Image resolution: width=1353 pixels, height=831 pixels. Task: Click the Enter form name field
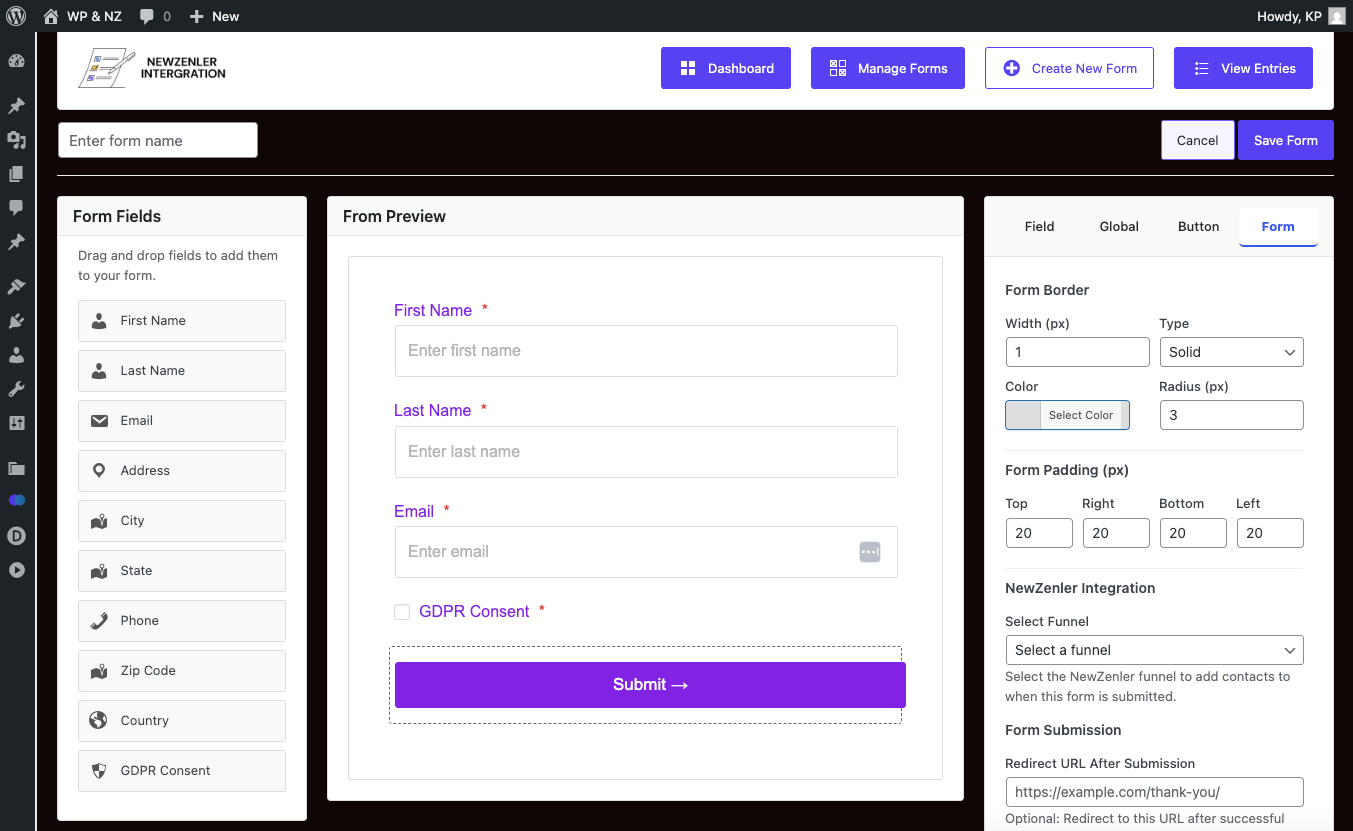click(x=158, y=141)
